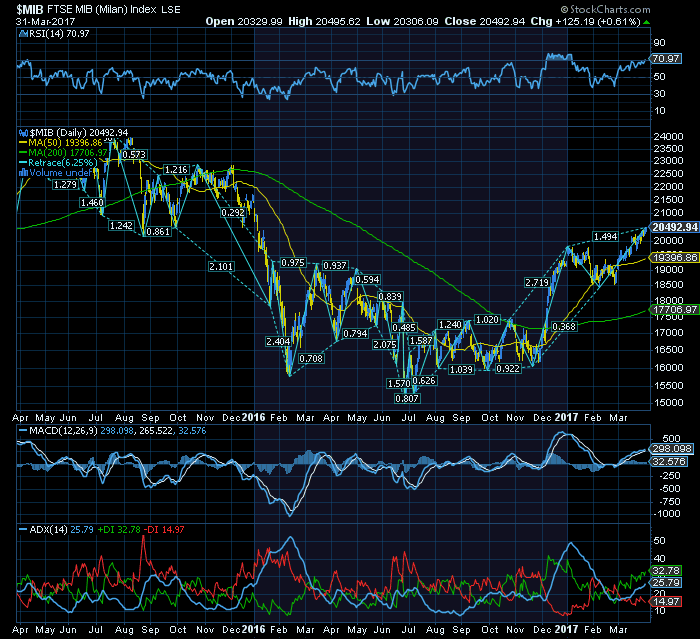This screenshot has height=639, width=700.
Task: Click the date 31-Mar-2017
Action: pyautogui.click(x=46, y=21)
